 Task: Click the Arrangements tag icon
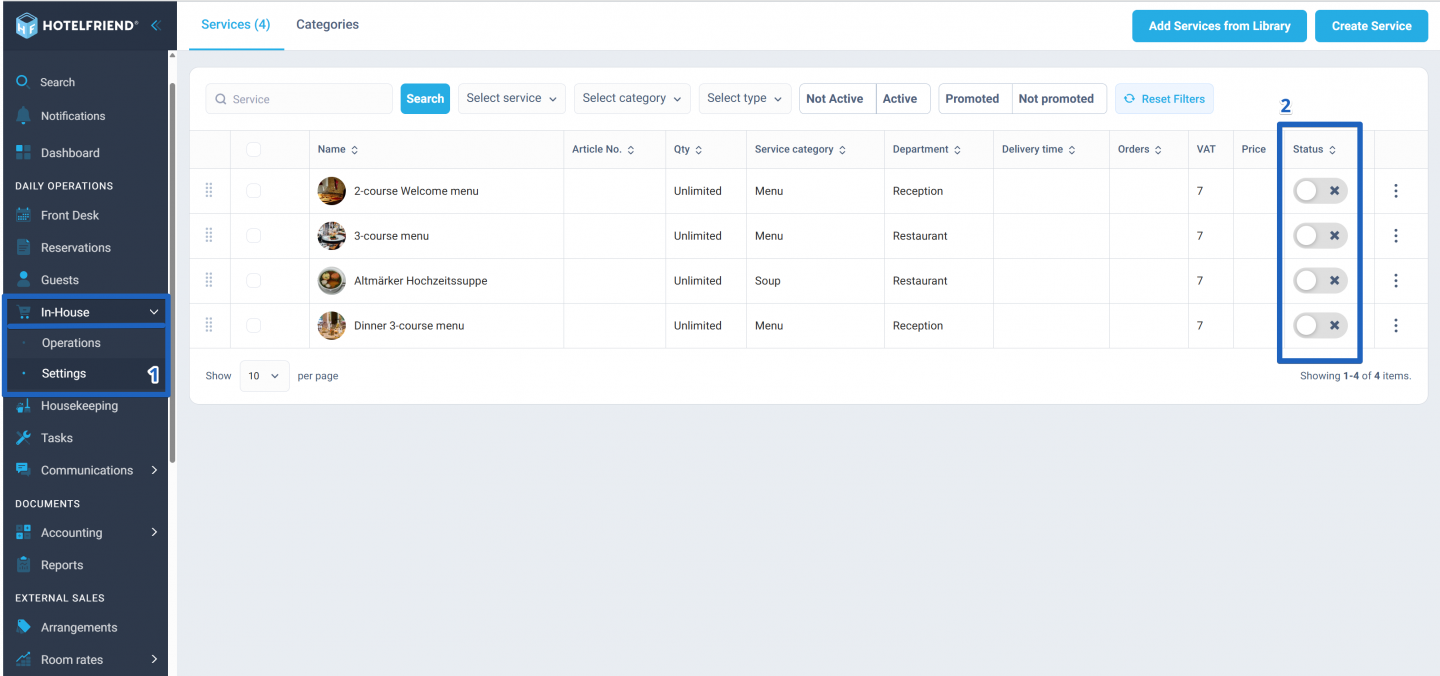point(23,627)
